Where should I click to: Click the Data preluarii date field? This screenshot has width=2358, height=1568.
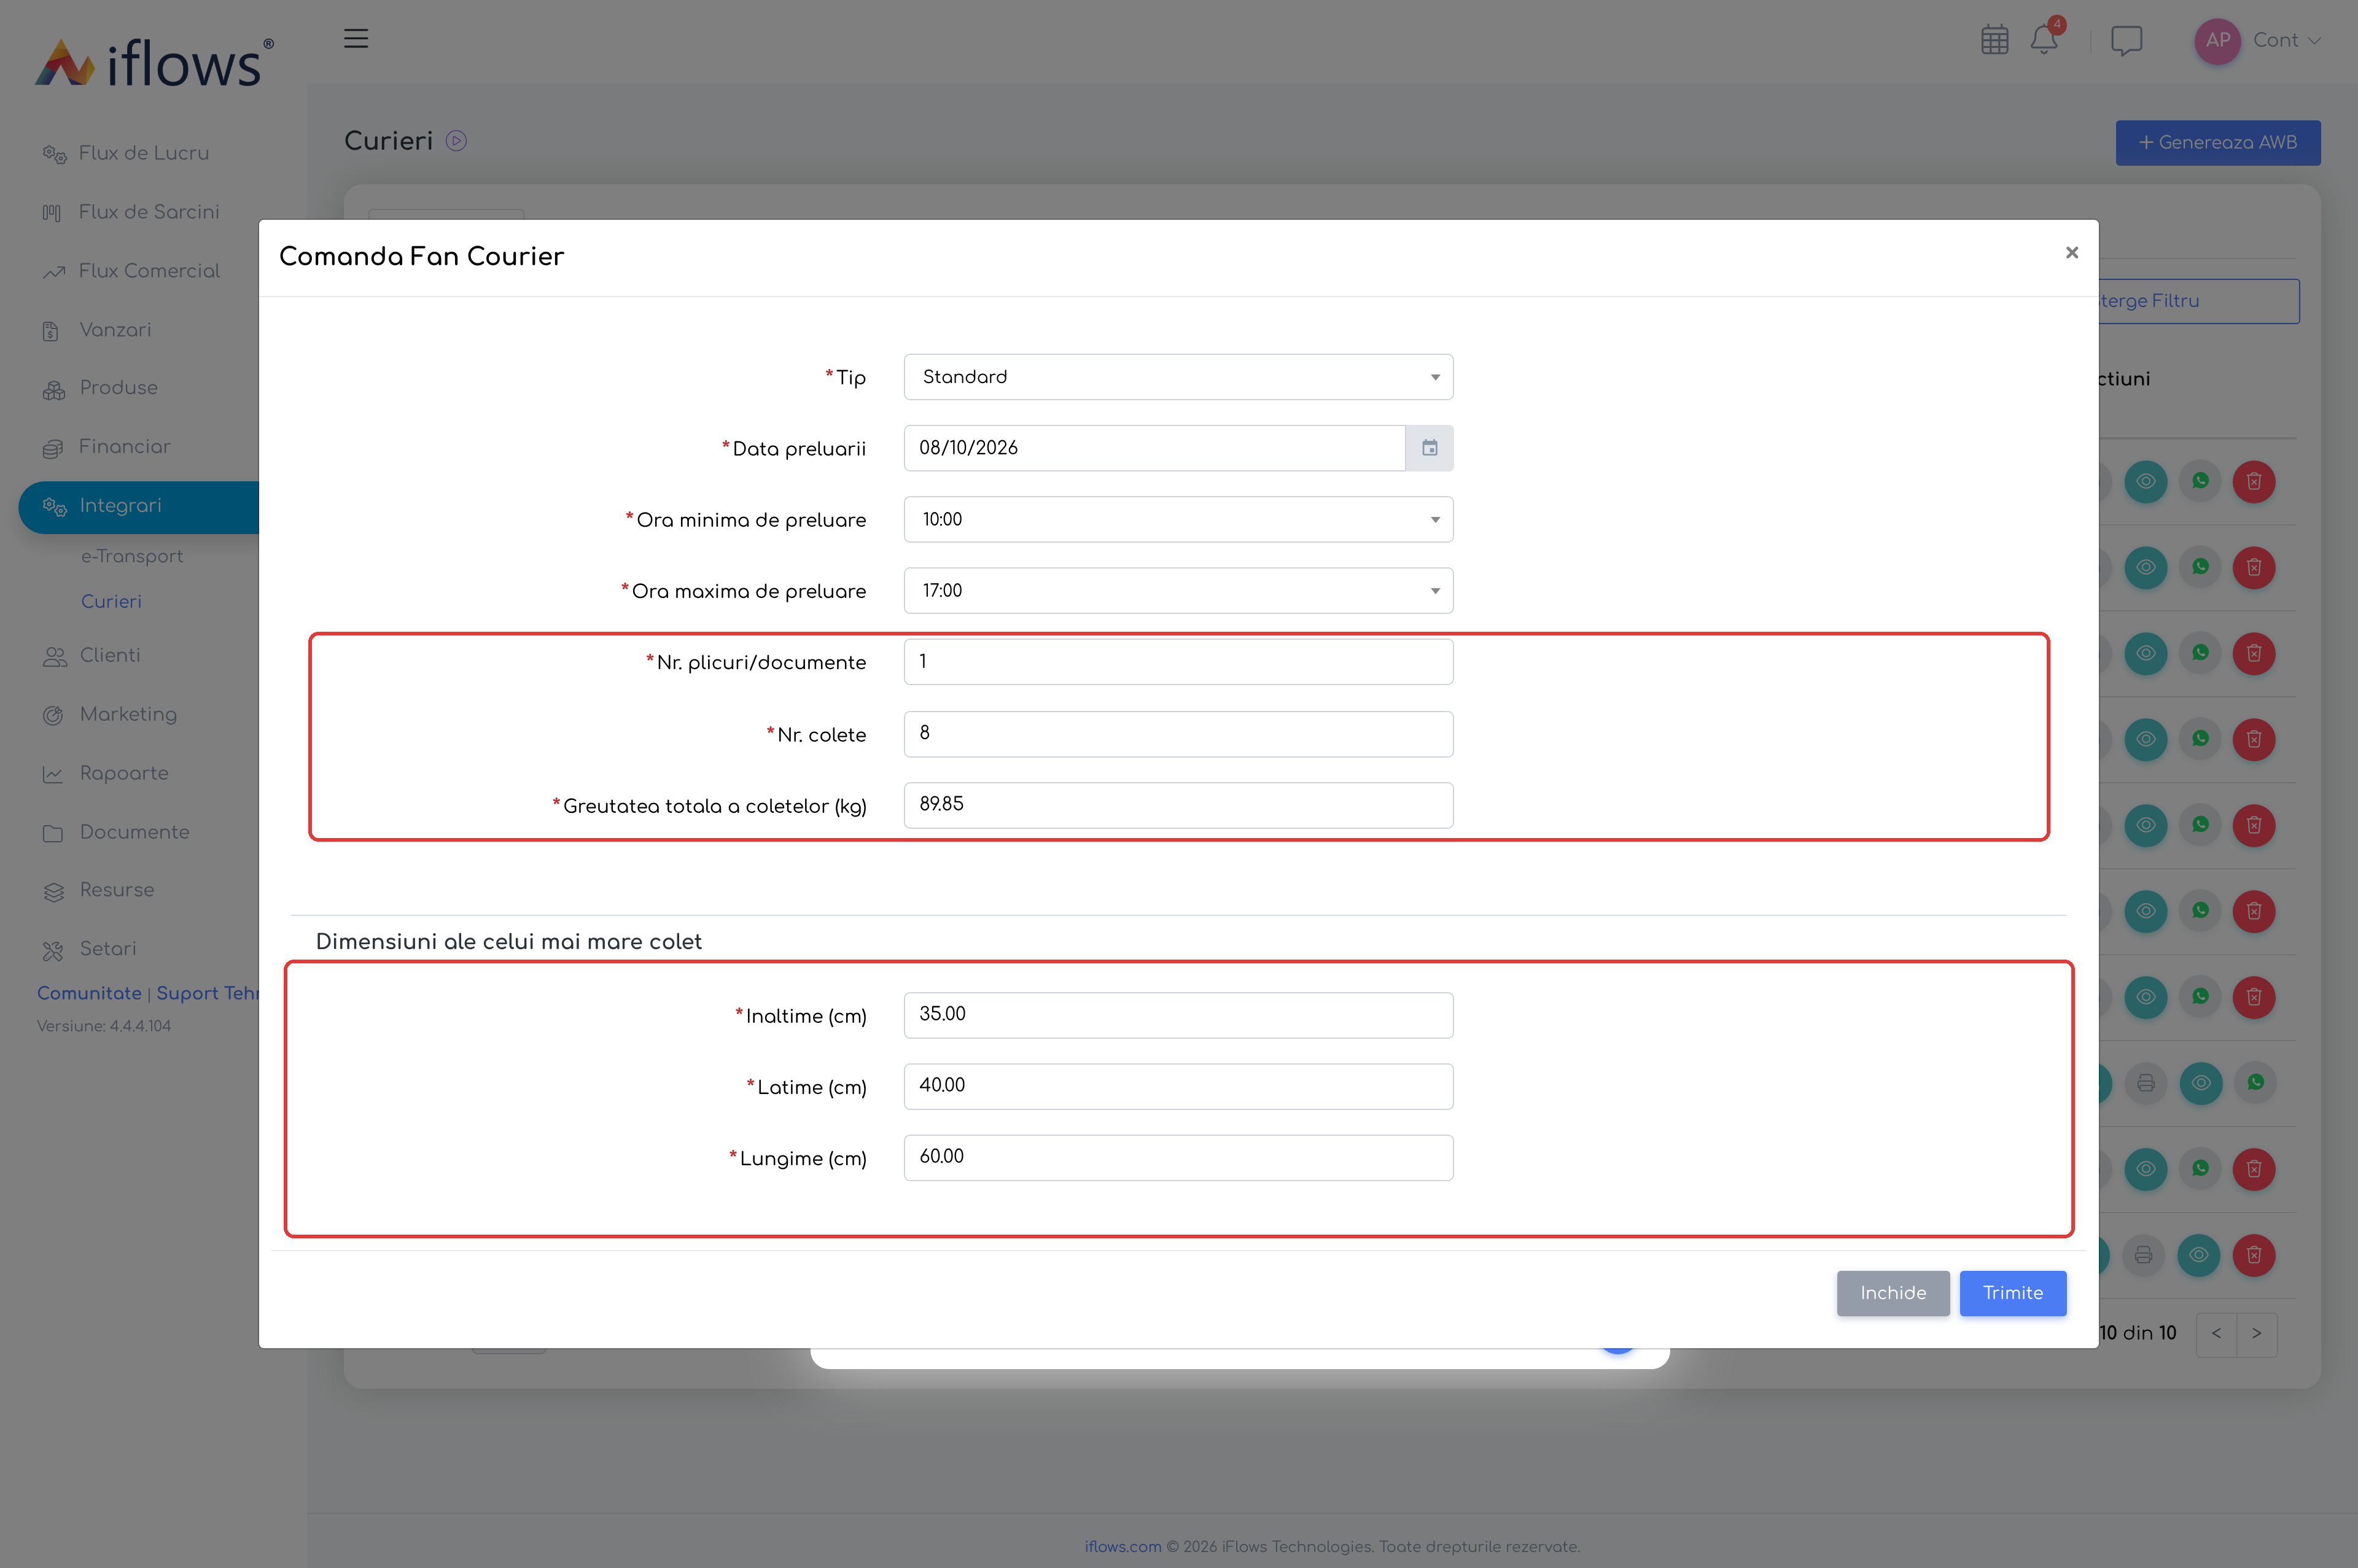click(1154, 448)
